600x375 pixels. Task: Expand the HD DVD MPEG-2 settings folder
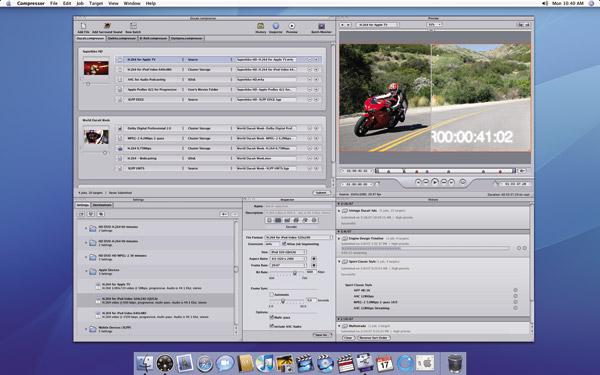click(86, 257)
